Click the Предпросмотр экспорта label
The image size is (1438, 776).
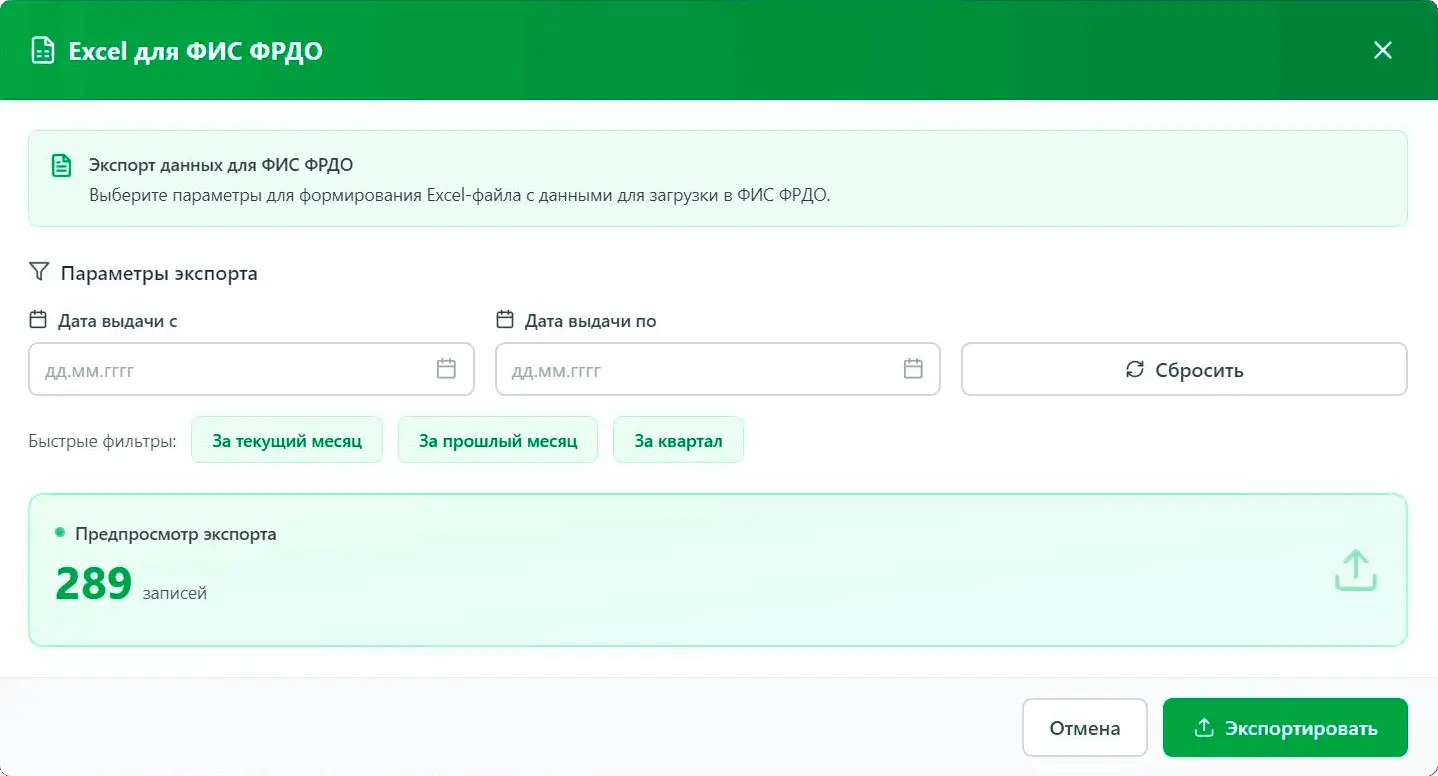point(176,534)
